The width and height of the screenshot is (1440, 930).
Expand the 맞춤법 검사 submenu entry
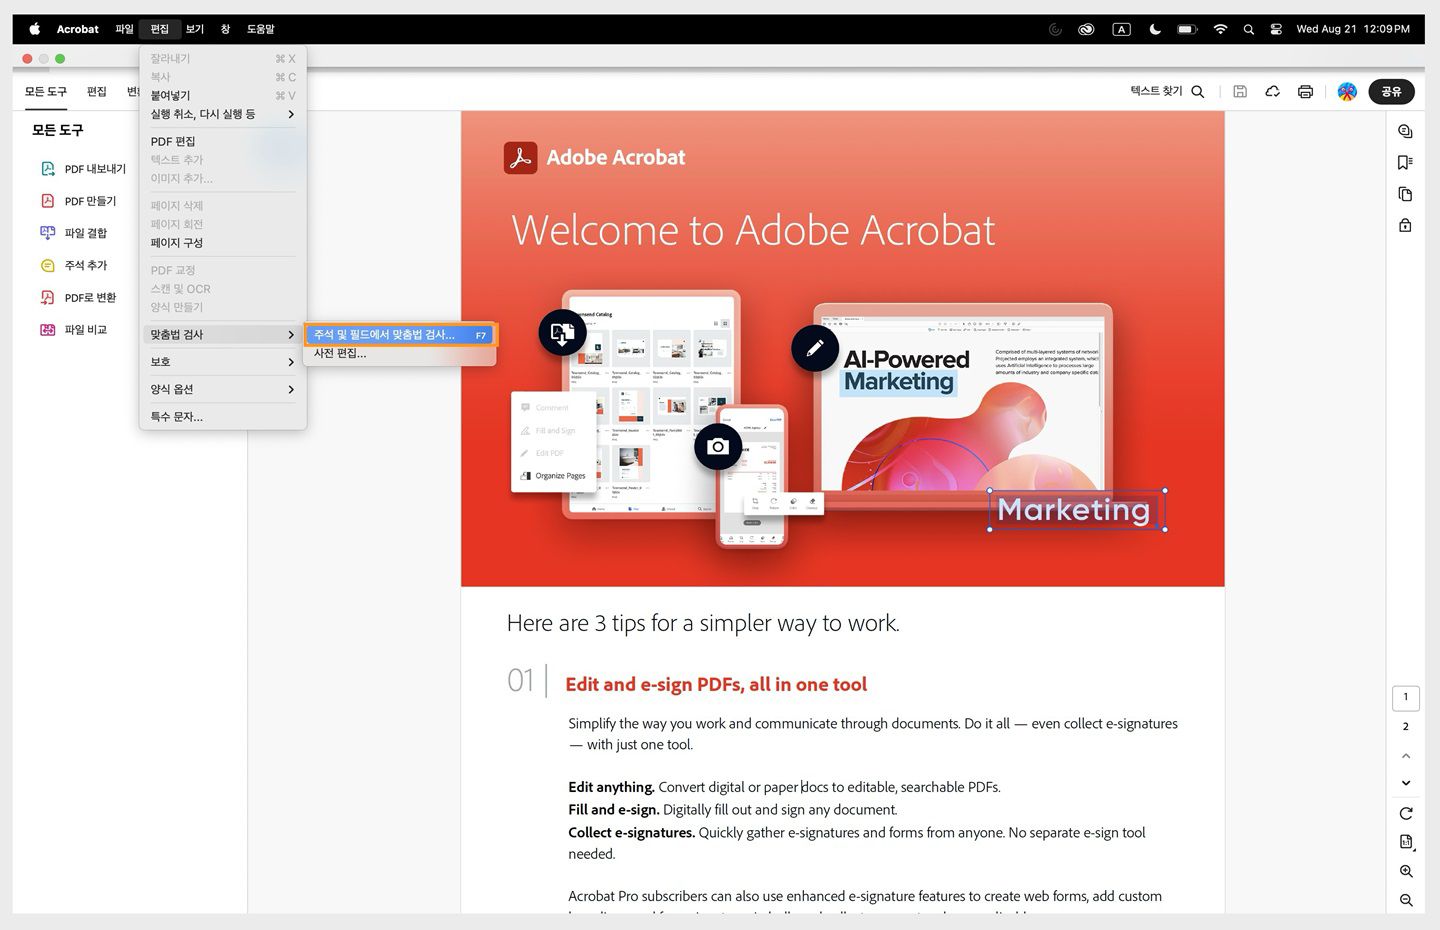tap(223, 334)
